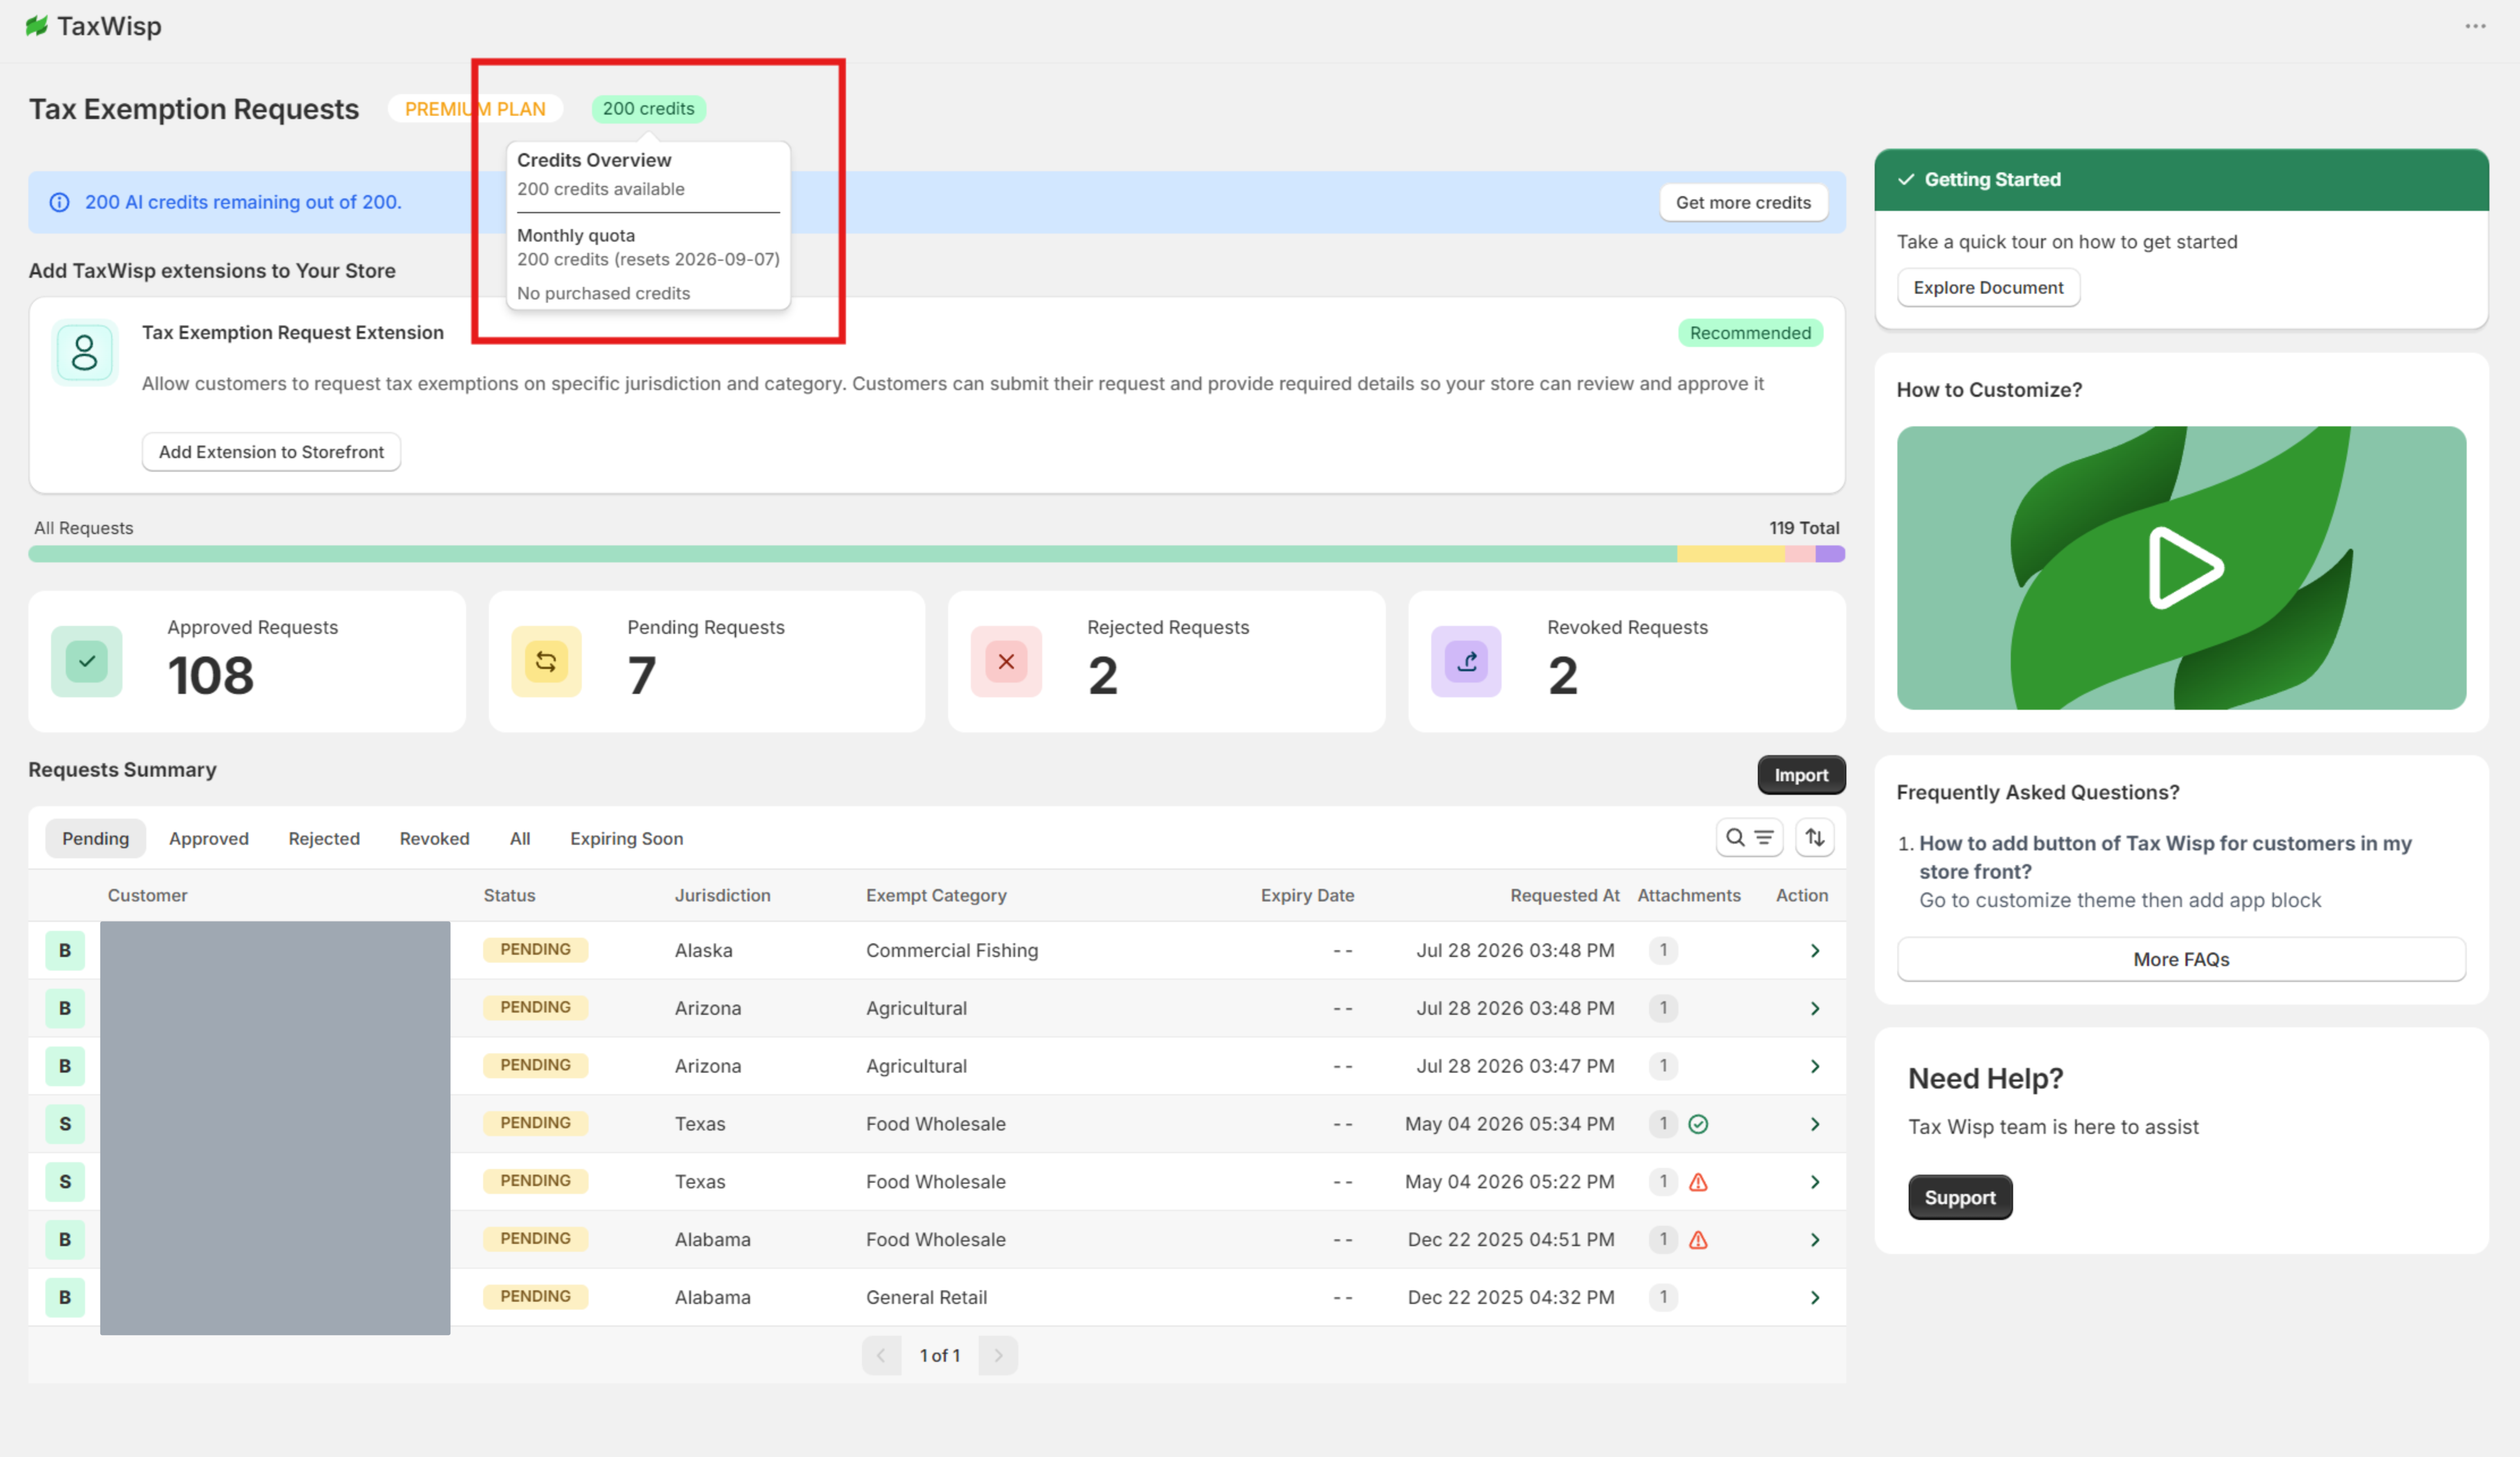The image size is (2520, 1457).
Task: Go to next page of requests
Action: click(998, 1355)
